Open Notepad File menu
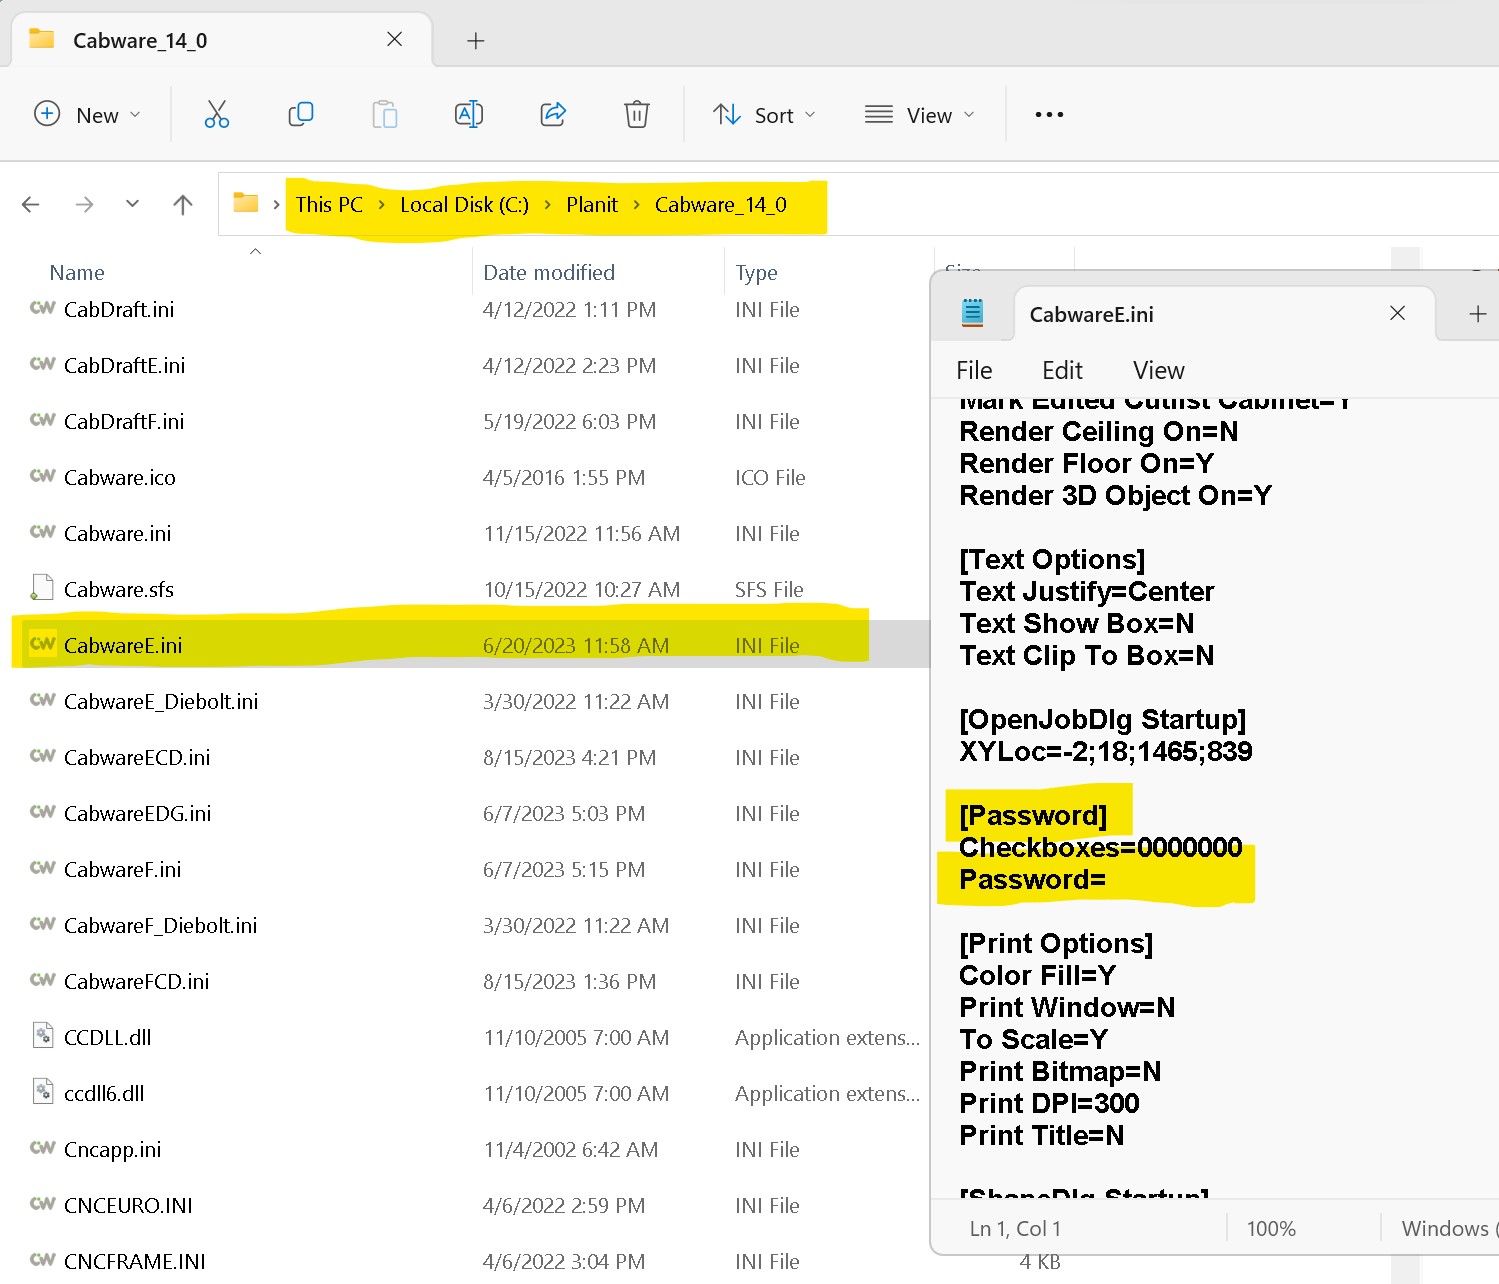 click(974, 371)
